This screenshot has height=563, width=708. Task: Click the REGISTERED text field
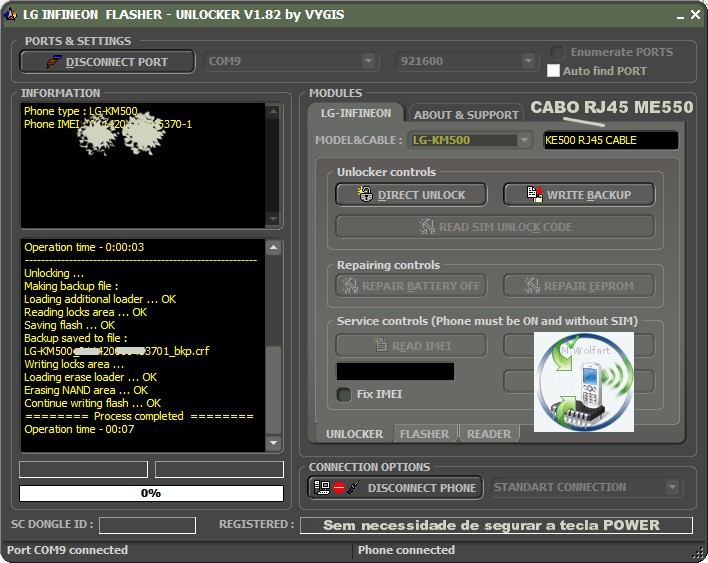tap(496, 525)
